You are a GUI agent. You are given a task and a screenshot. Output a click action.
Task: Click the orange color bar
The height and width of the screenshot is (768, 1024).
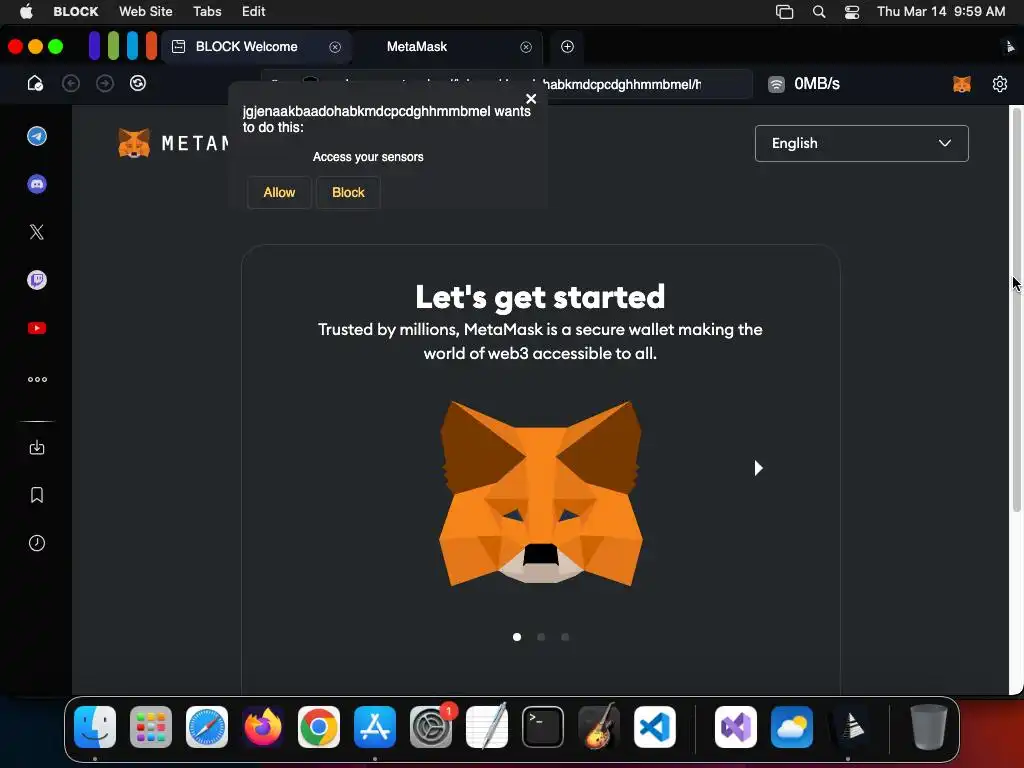click(152, 46)
